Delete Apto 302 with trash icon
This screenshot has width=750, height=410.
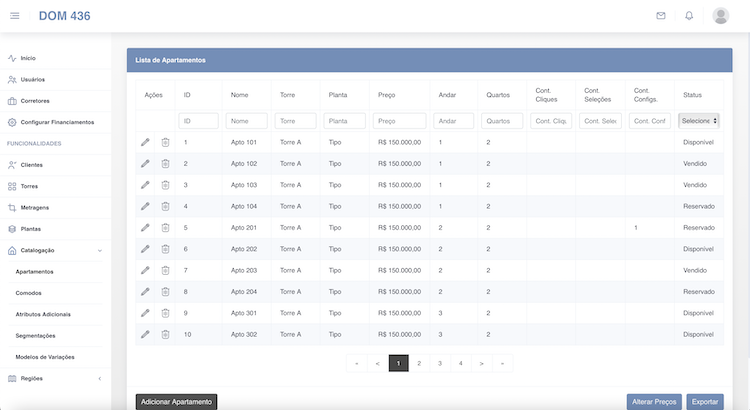pyautogui.click(x=165, y=334)
